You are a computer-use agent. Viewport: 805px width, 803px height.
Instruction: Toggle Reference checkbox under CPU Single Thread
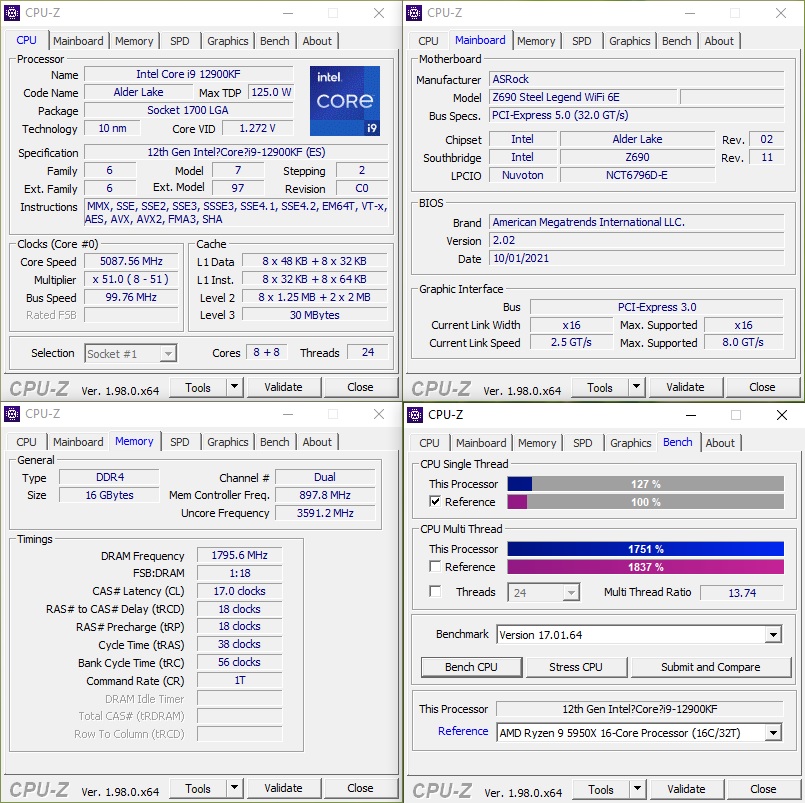click(435, 502)
